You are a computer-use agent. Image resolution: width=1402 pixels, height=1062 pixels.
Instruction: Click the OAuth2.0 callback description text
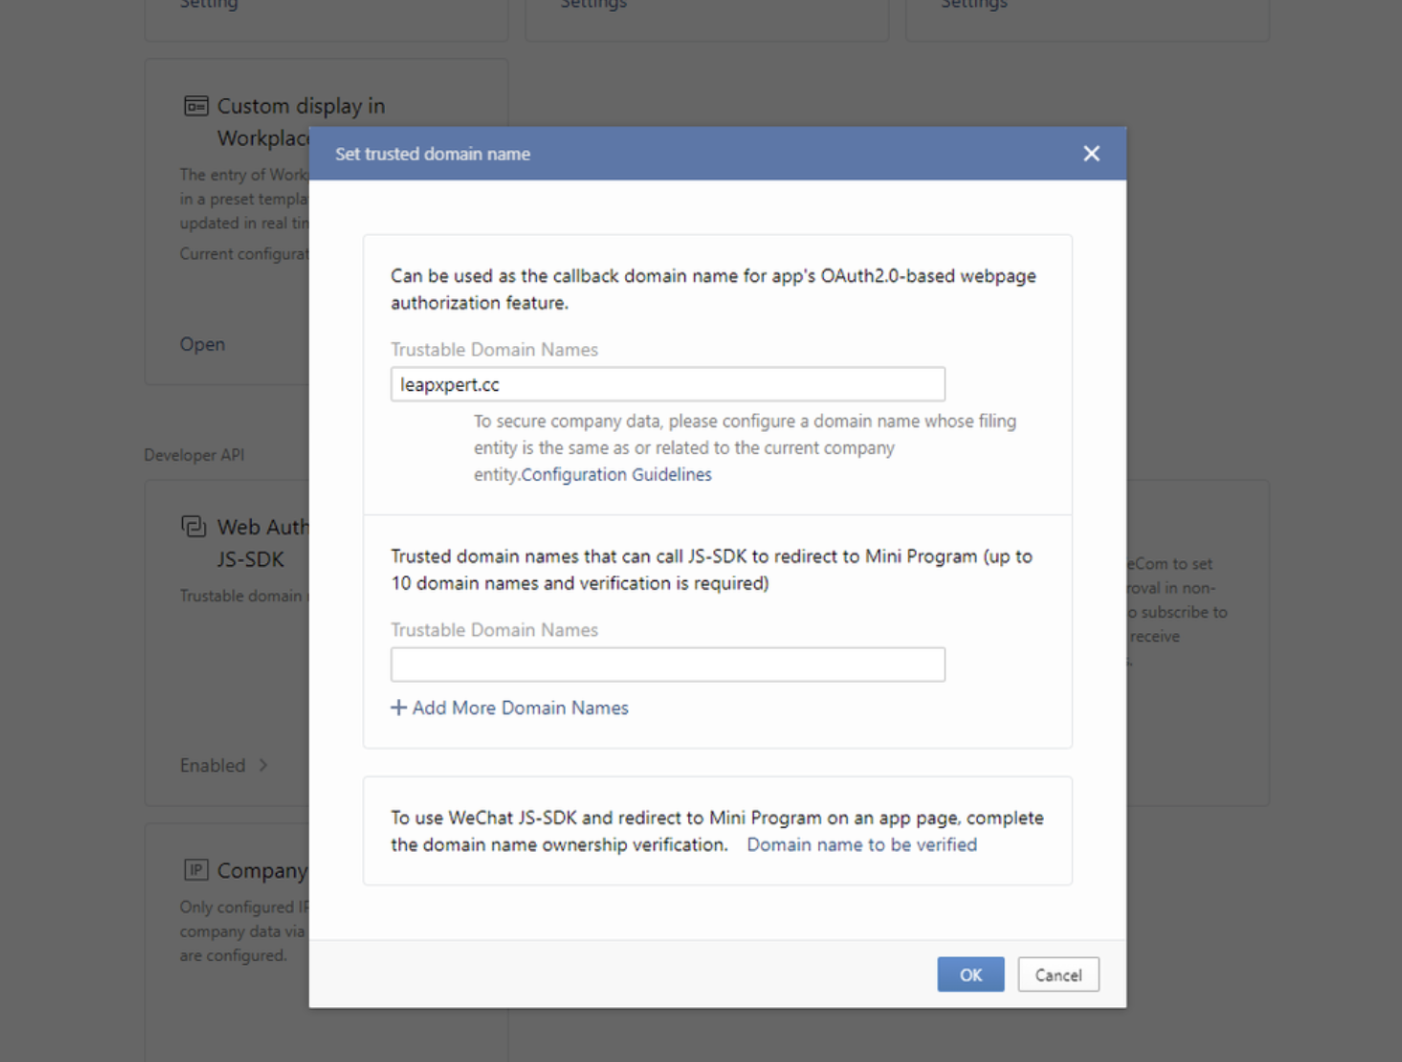point(713,289)
